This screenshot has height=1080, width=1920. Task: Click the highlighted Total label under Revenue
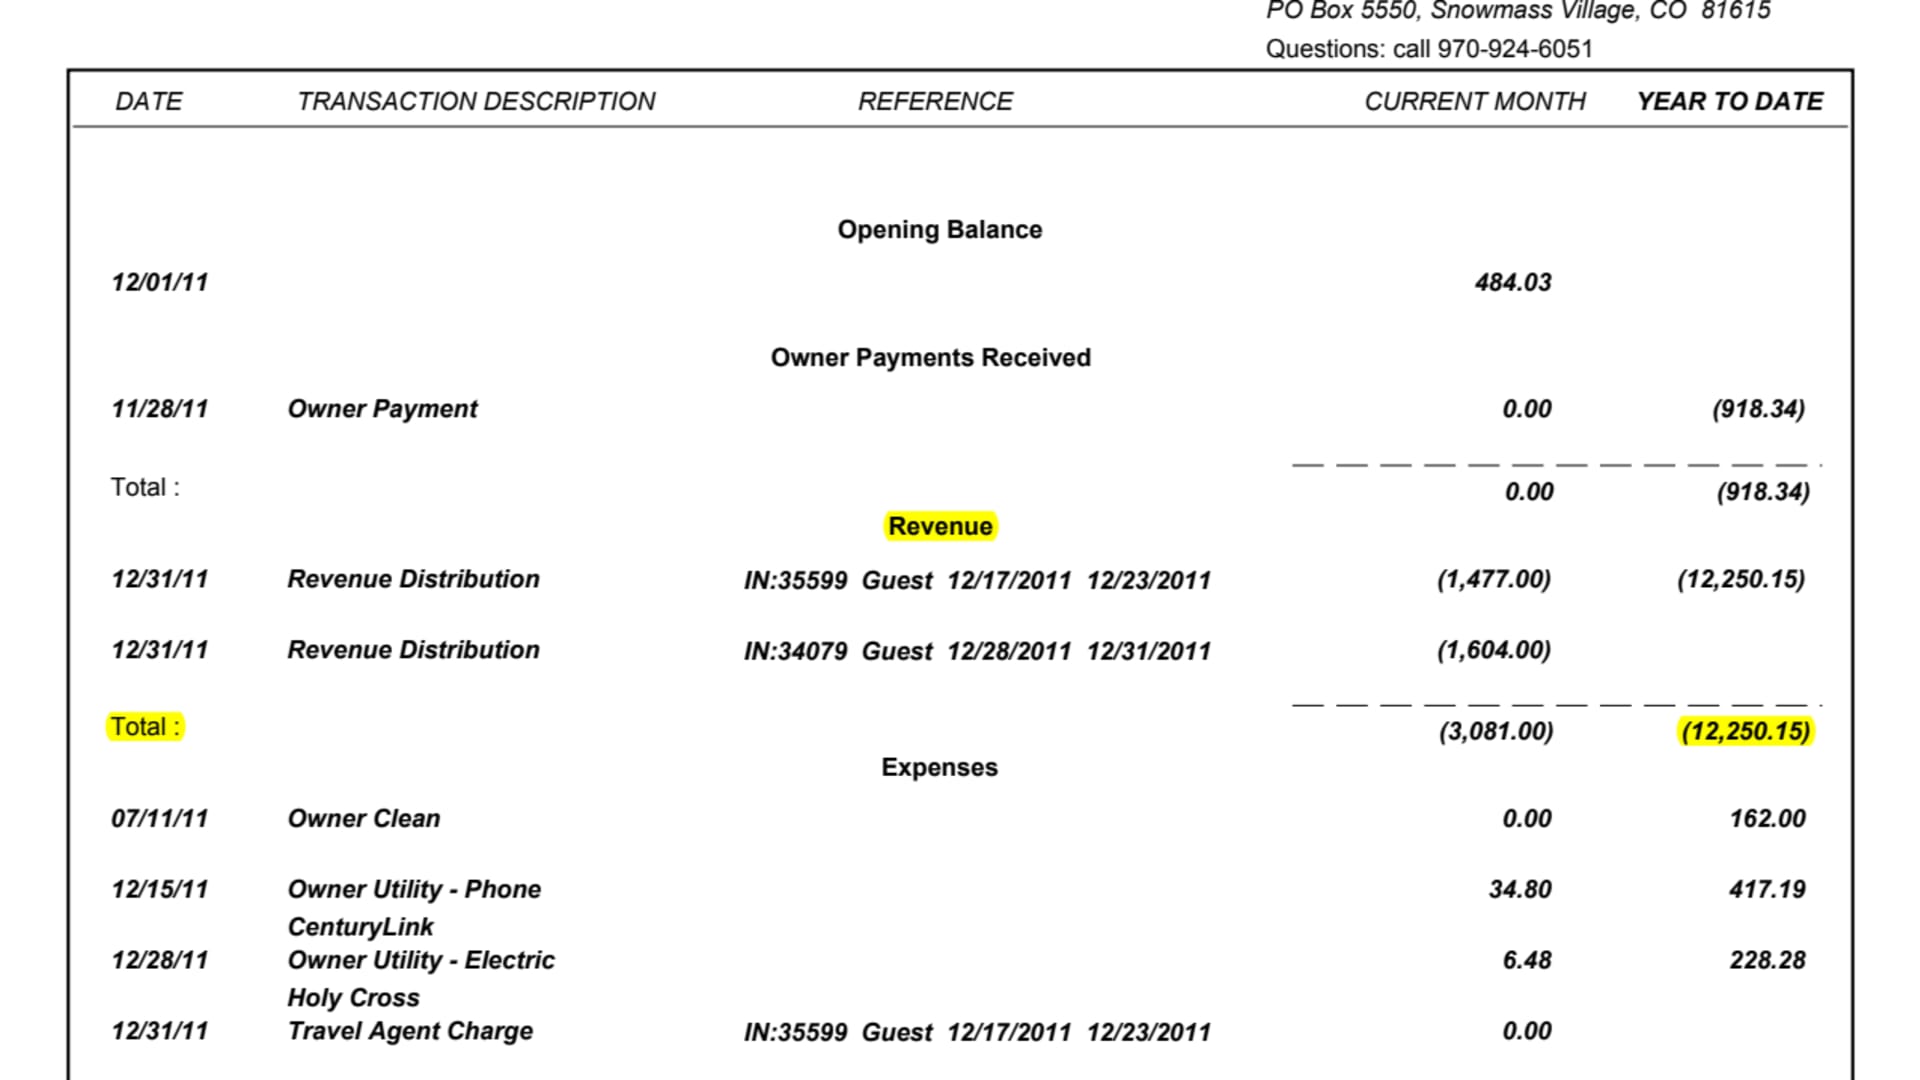click(x=145, y=727)
